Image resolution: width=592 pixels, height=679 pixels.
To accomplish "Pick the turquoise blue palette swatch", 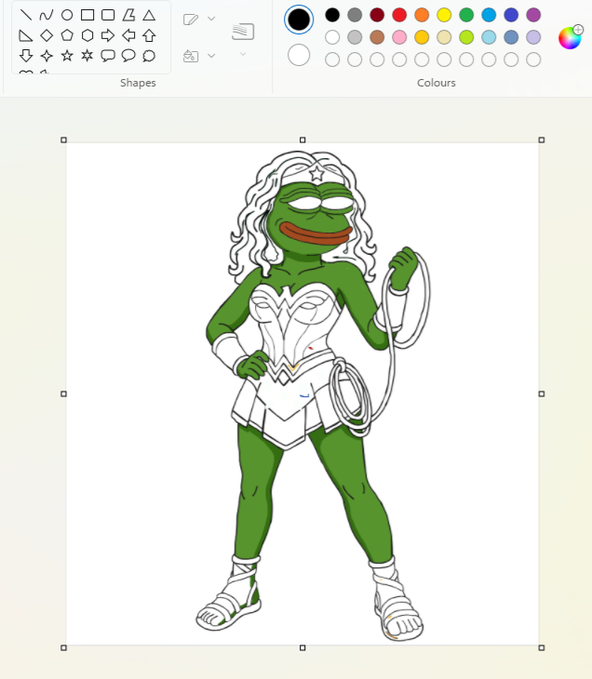I will click(x=489, y=15).
